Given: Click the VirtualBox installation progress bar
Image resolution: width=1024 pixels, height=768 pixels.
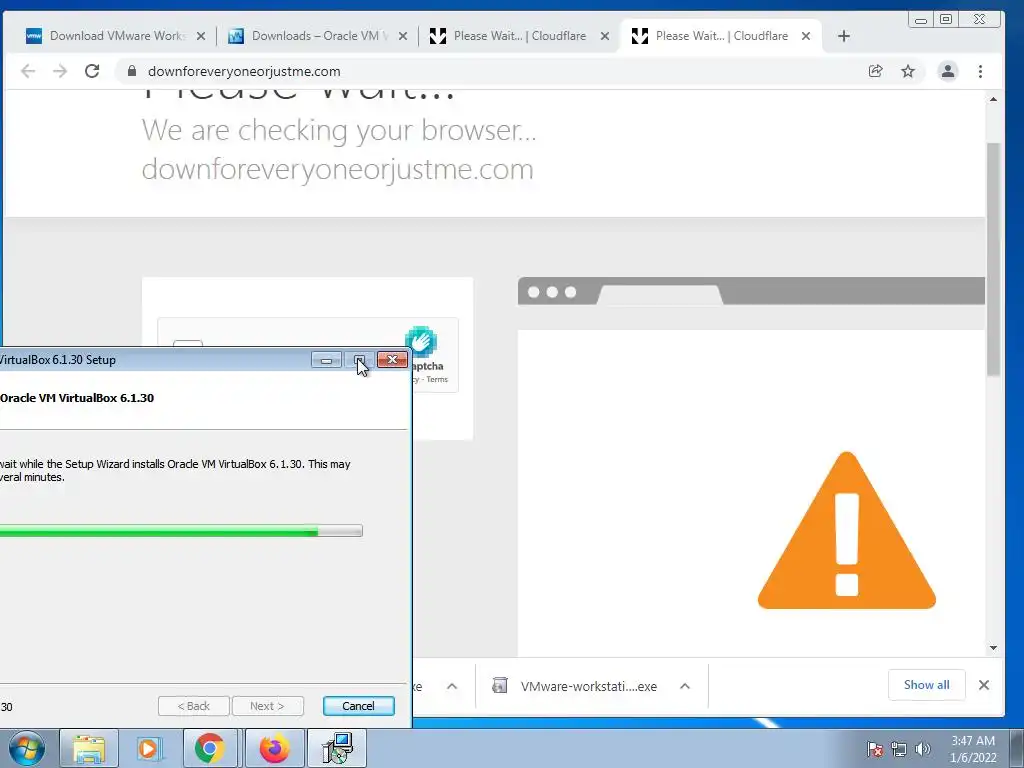Looking at the screenshot, I should tap(181, 531).
